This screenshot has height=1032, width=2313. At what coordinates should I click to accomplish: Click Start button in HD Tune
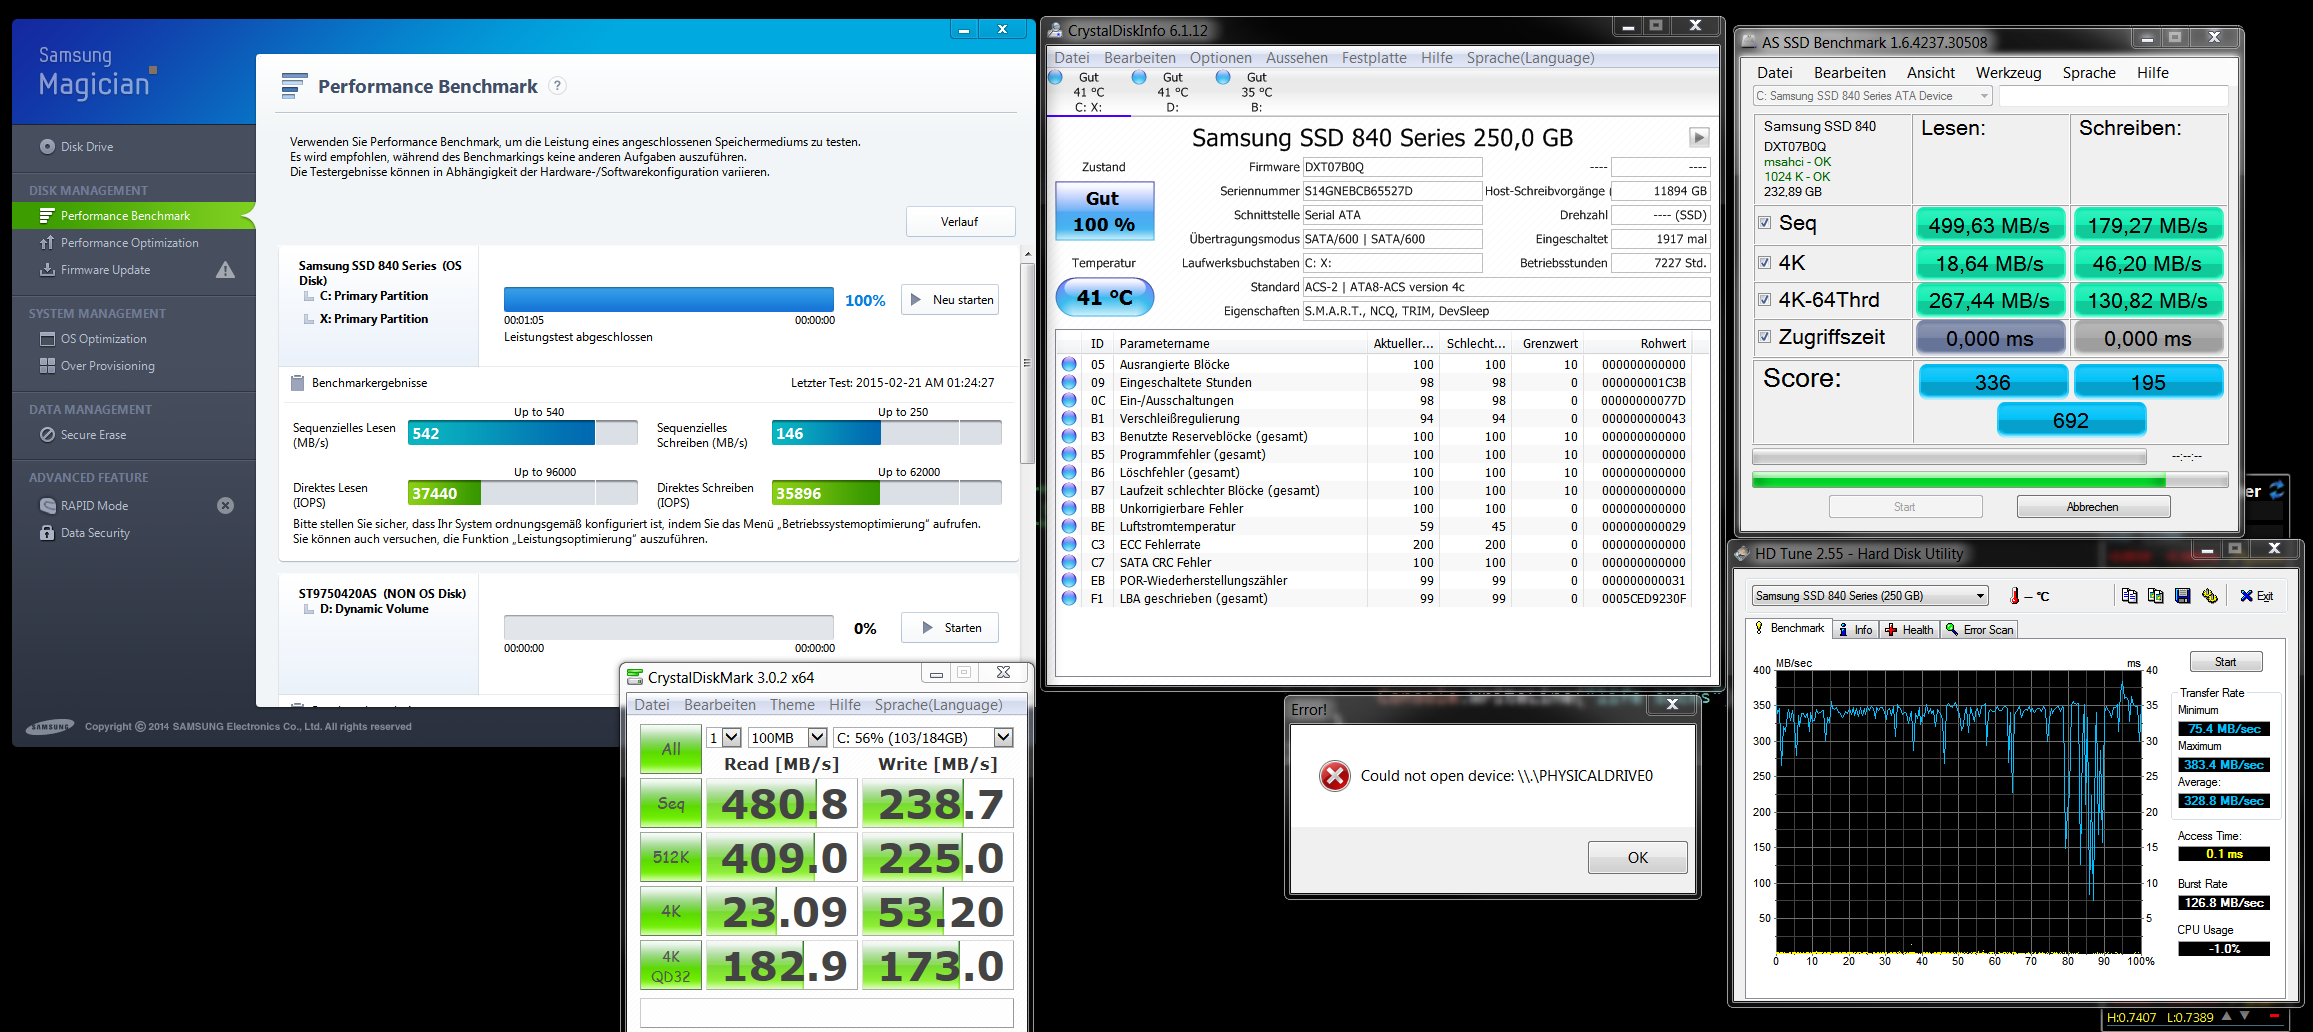pyautogui.click(x=2225, y=662)
